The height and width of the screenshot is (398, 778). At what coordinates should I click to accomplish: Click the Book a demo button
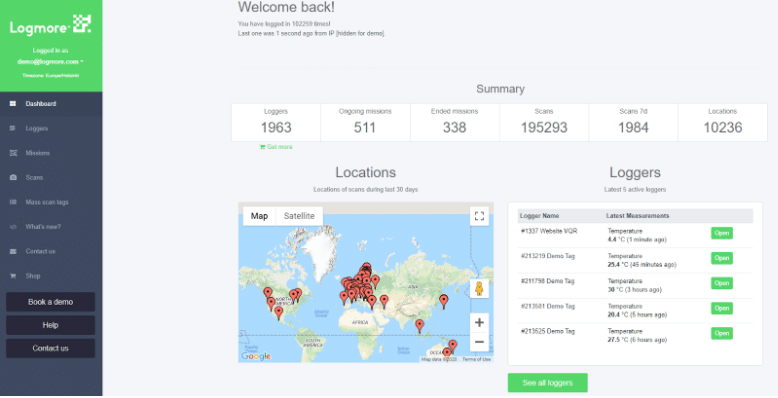(x=50, y=302)
